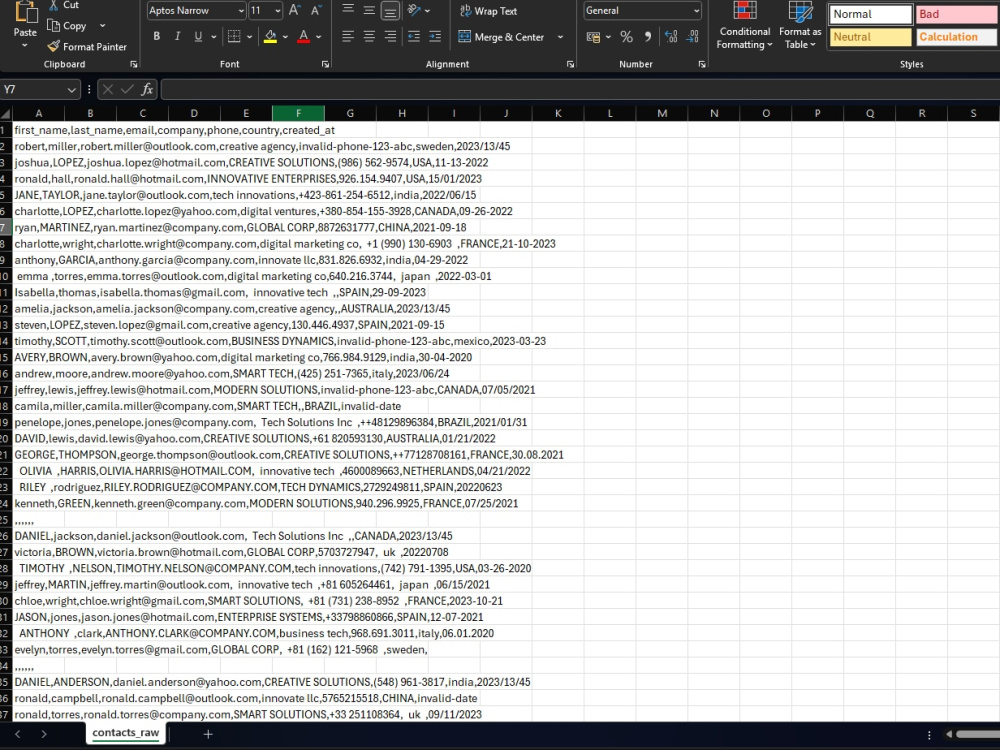
Task: Open the Font Color dropdown arrow
Action: pyautogui.click(x=318, y=37)
